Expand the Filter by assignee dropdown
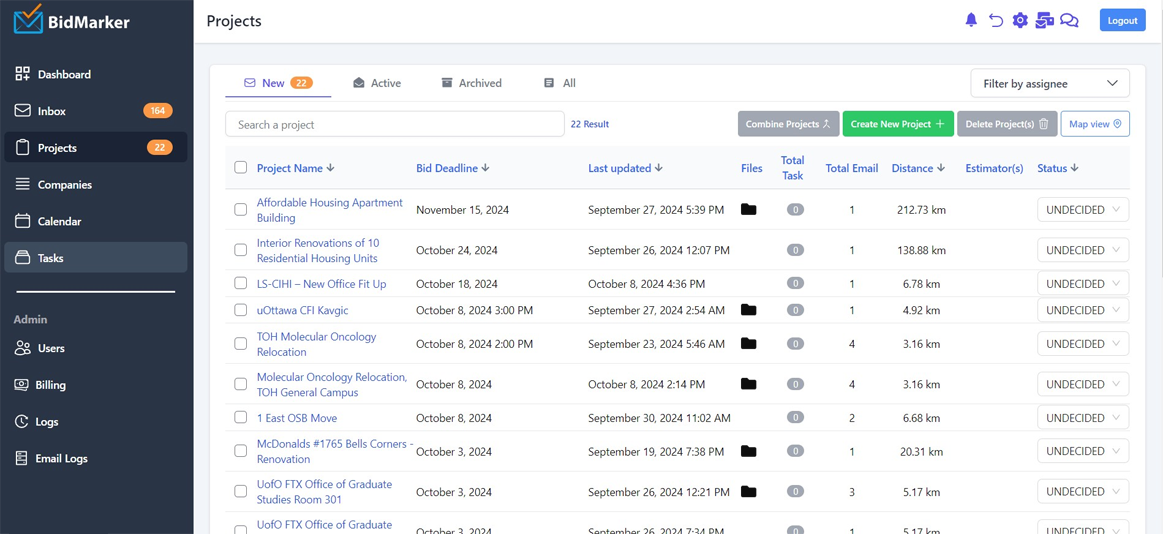 pyautogui.click(x=1049, y=83)
